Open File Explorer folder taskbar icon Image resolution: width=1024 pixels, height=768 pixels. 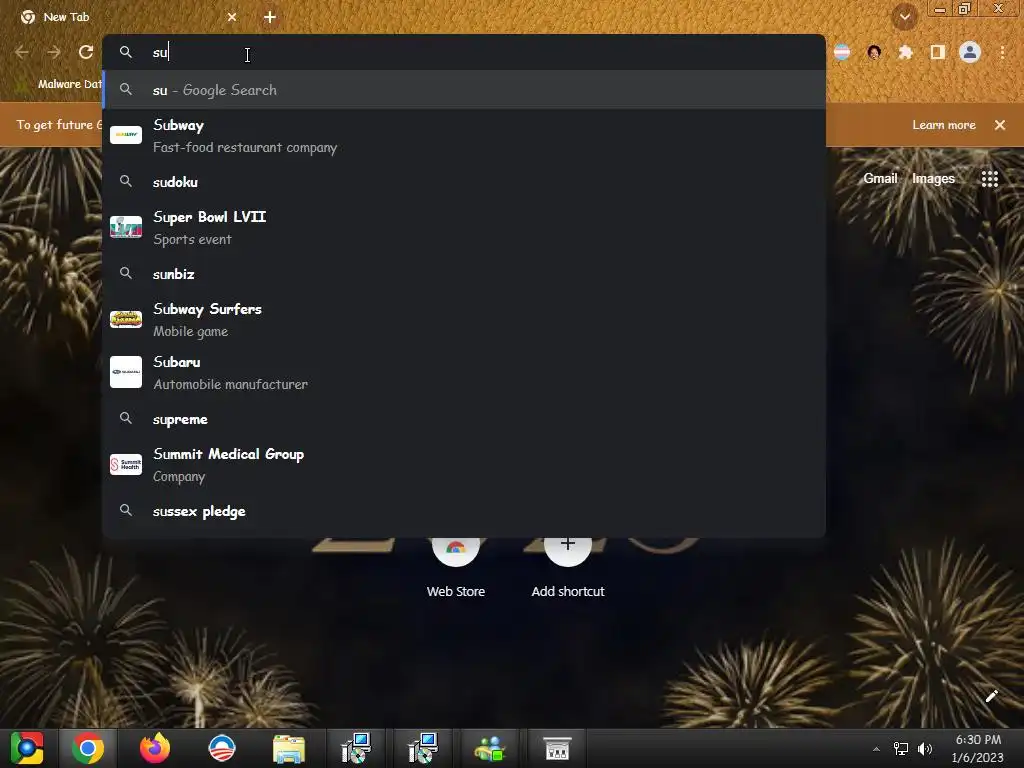[x=289, y=749]
